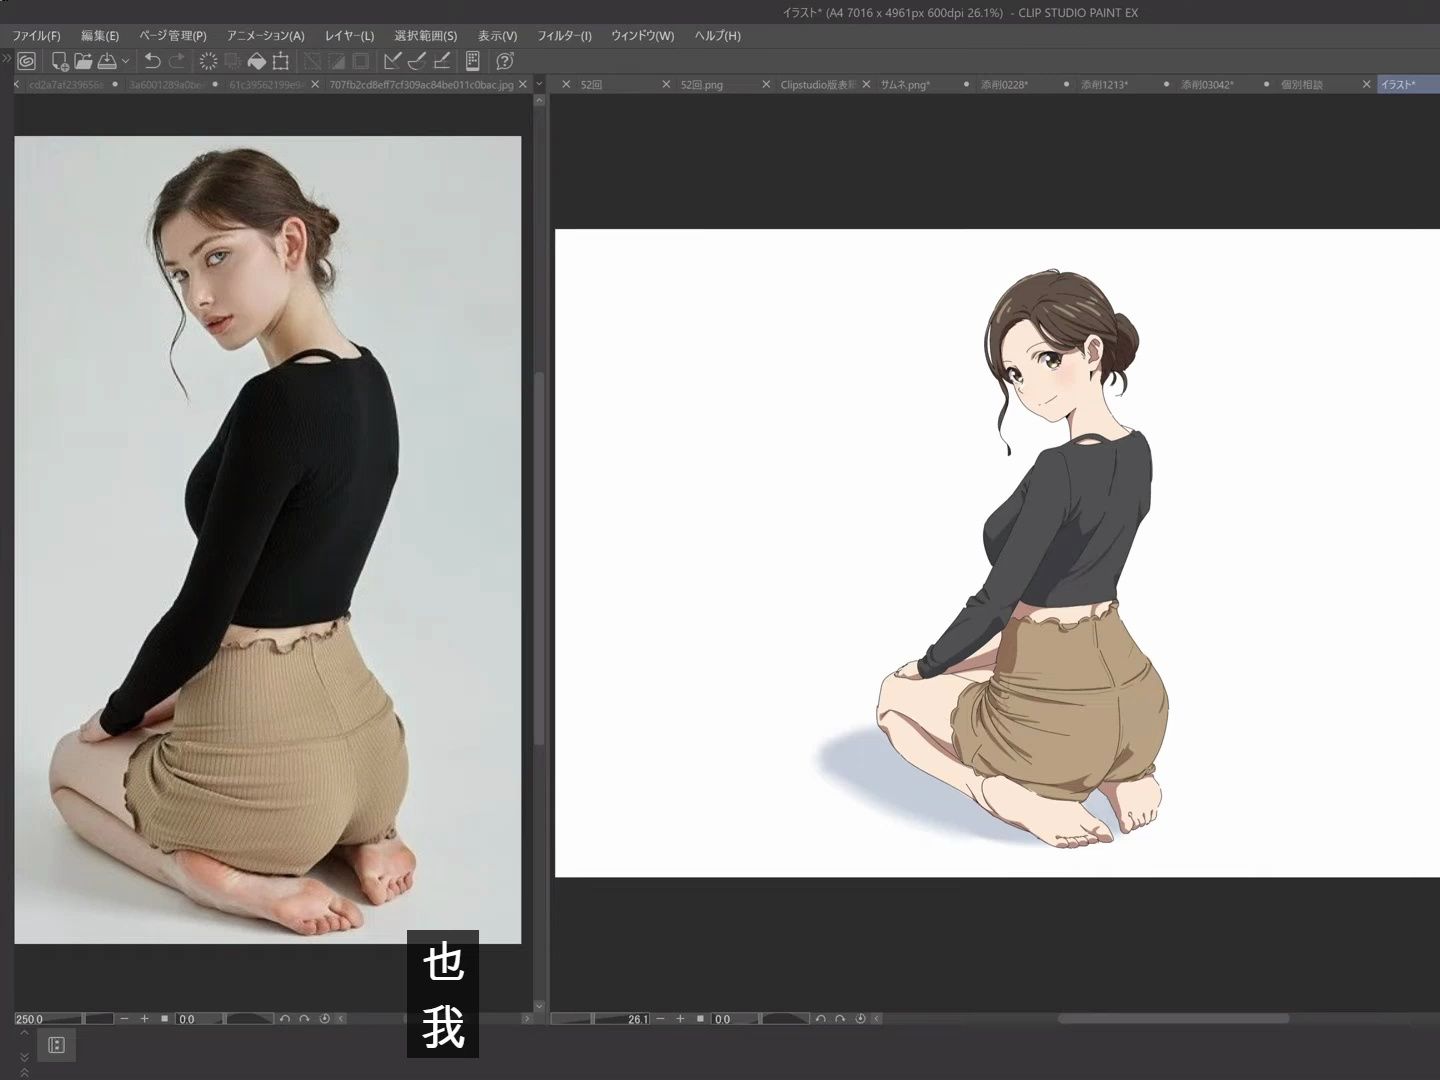
Task: Toggle snap to special ruler
Action: [418, 61]
